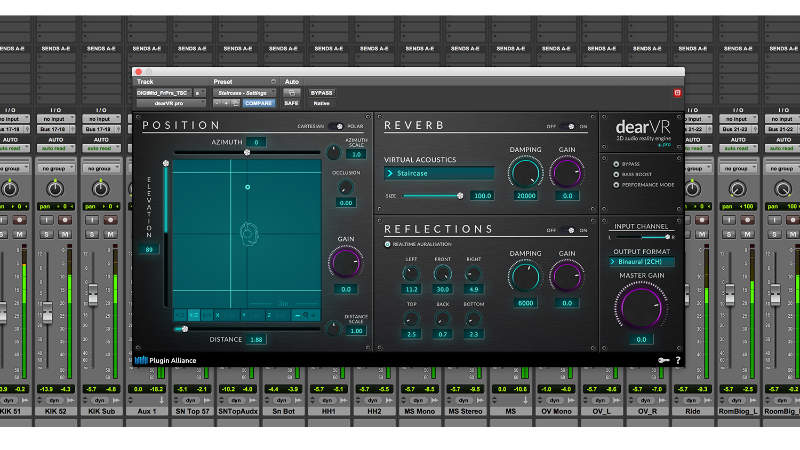Adjust the Occlusion knob
This screenshot has width=800, height=450.
pos(345,187)
